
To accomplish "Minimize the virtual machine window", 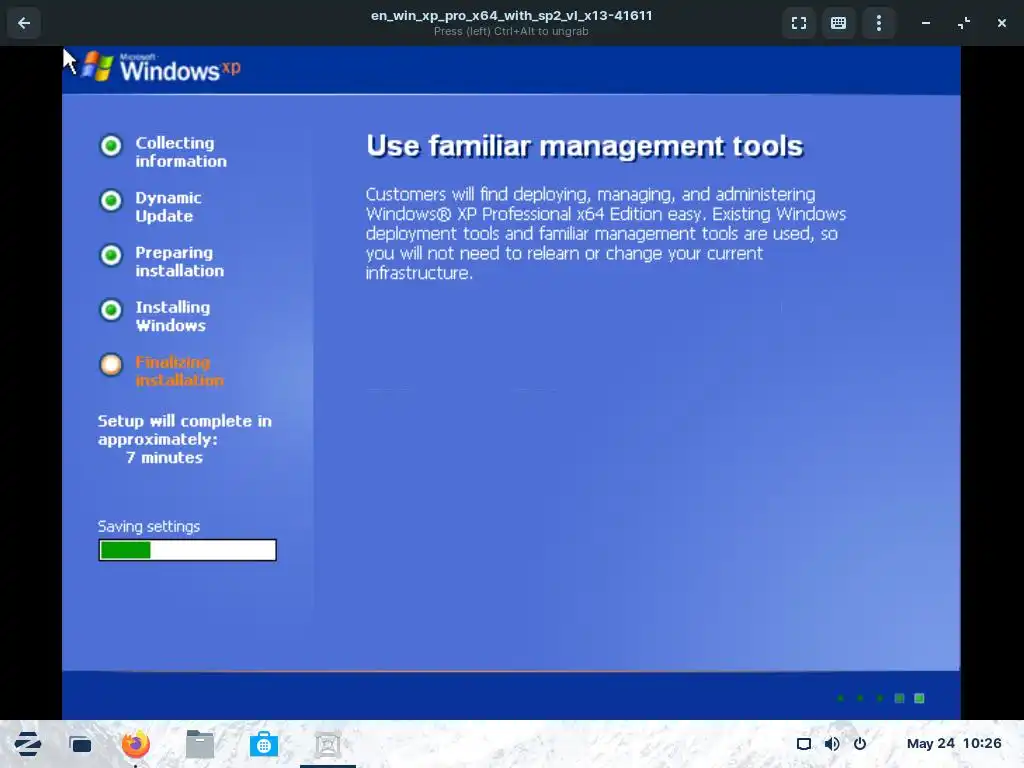I will (926, 23).
